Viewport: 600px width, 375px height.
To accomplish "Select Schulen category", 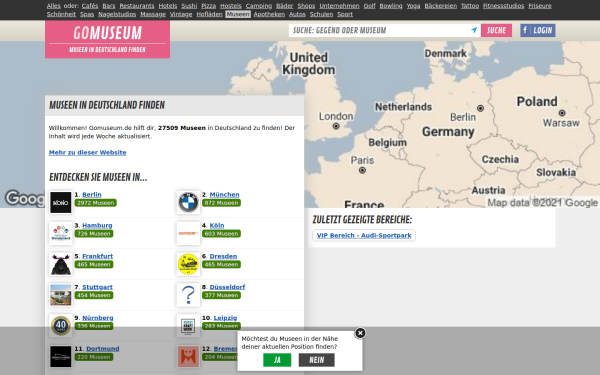I will tap(321, 14).
